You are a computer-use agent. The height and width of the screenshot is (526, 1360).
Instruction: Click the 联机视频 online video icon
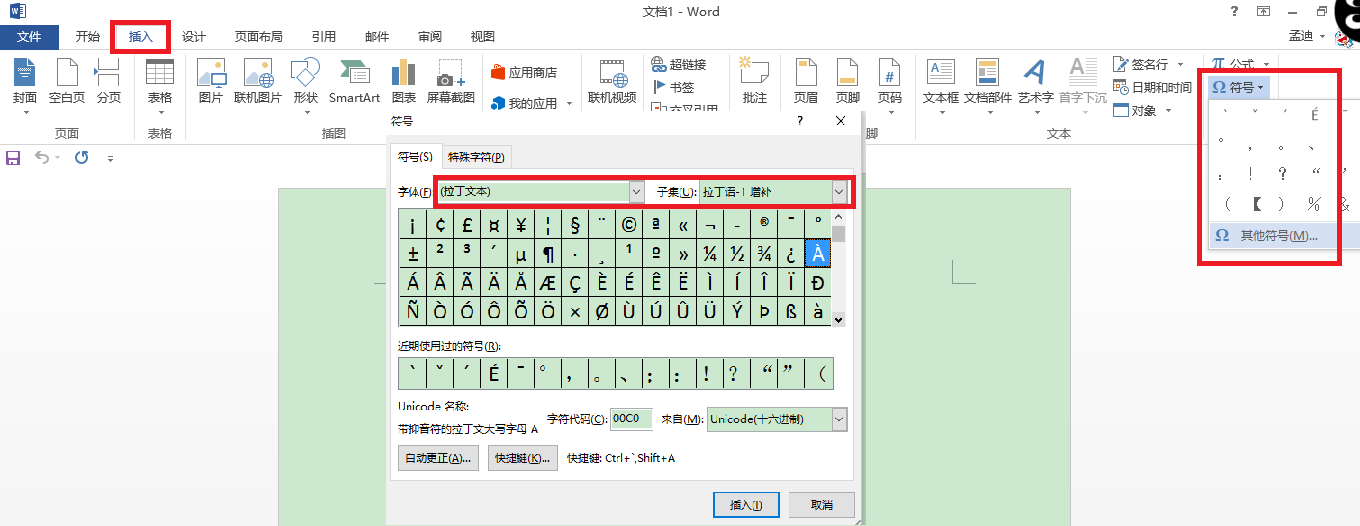(x=612, y=81)
